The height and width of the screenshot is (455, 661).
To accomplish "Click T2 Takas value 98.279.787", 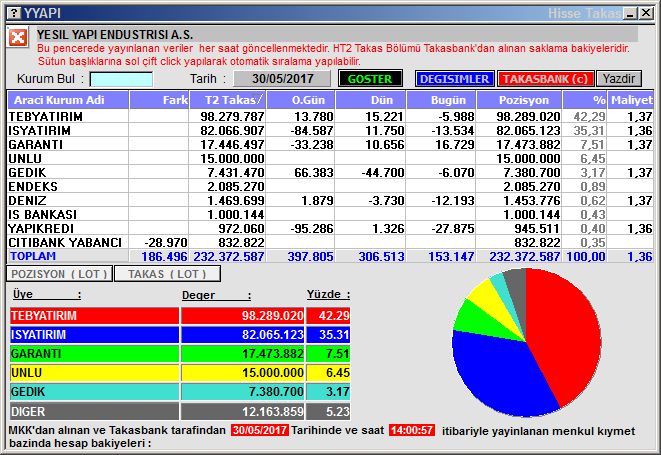I will 232,116.
